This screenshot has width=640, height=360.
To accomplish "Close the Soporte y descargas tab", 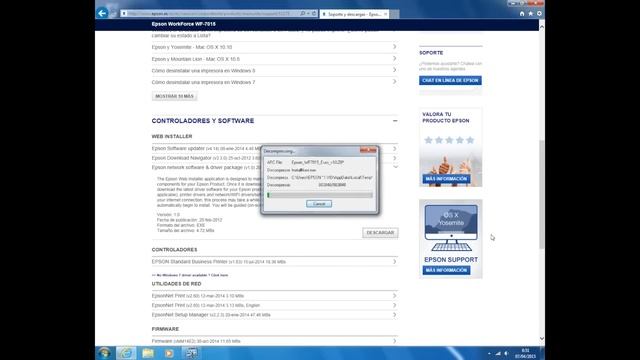I will 385,14.
